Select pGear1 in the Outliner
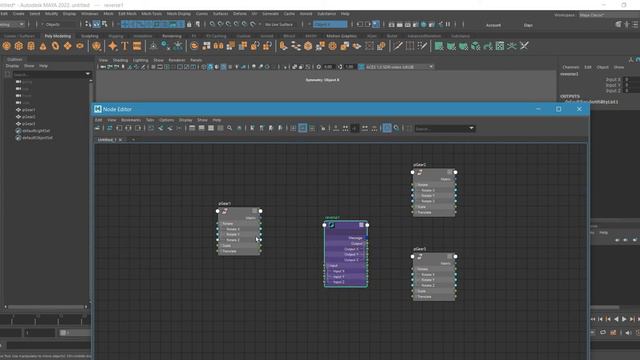The image size is (640, 360). pyautogui.click(x=28, y=110)
